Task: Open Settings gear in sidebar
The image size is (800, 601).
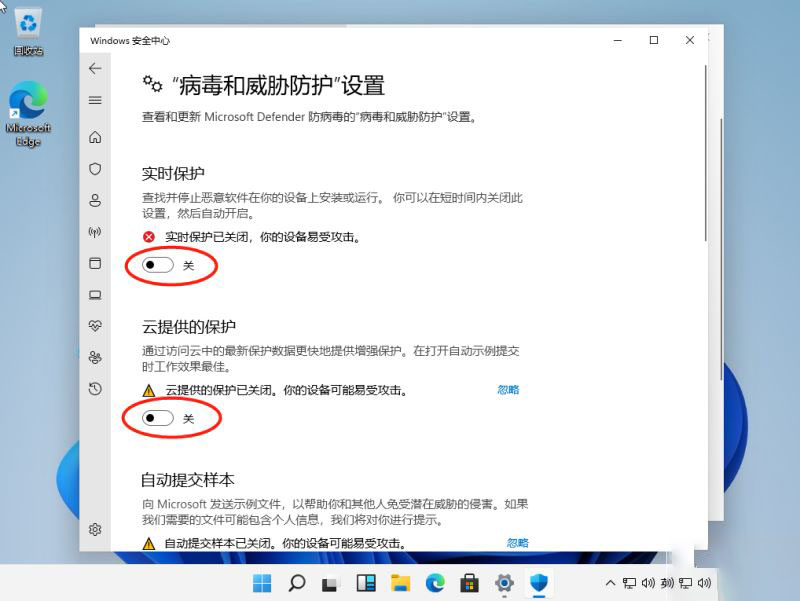Action: click(x=95, y=530)
